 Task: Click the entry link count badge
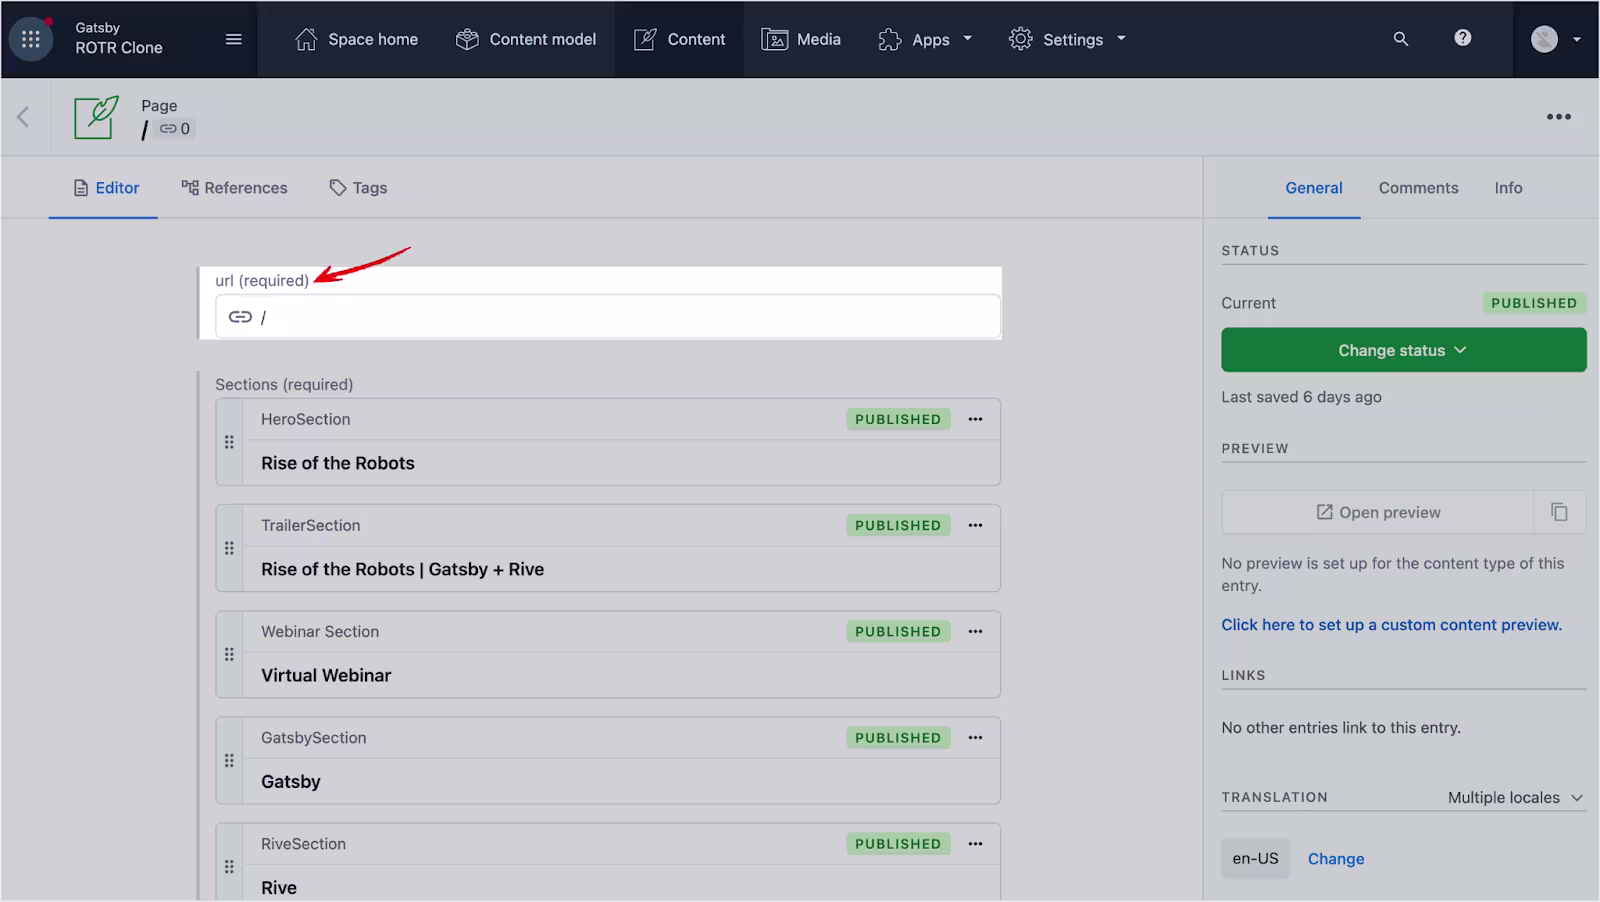(x=175, y=129)
